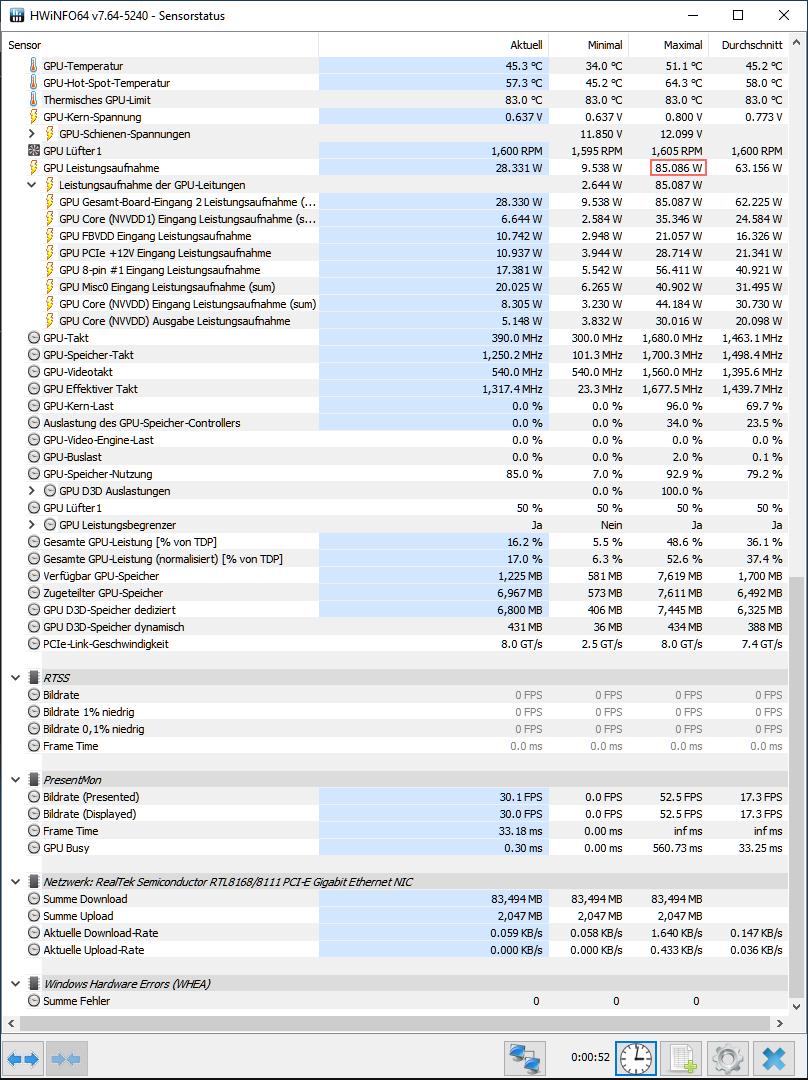The height and width of the screenshot is (1080, 808).
Task: Expand the GPU Leistungsbegrenzer group
Action: [32, 525]
